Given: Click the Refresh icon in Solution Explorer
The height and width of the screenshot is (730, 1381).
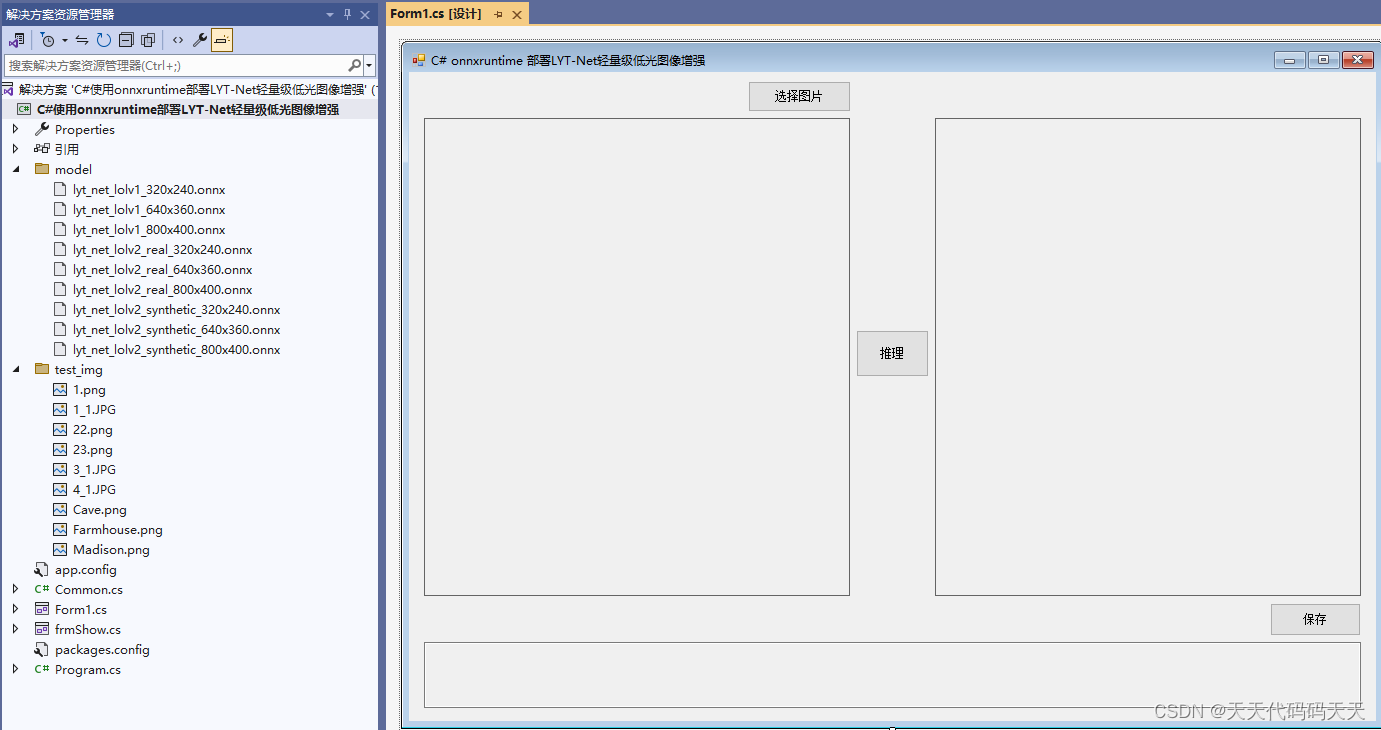Looking at the screenshot, I should [x=104, y=39].
